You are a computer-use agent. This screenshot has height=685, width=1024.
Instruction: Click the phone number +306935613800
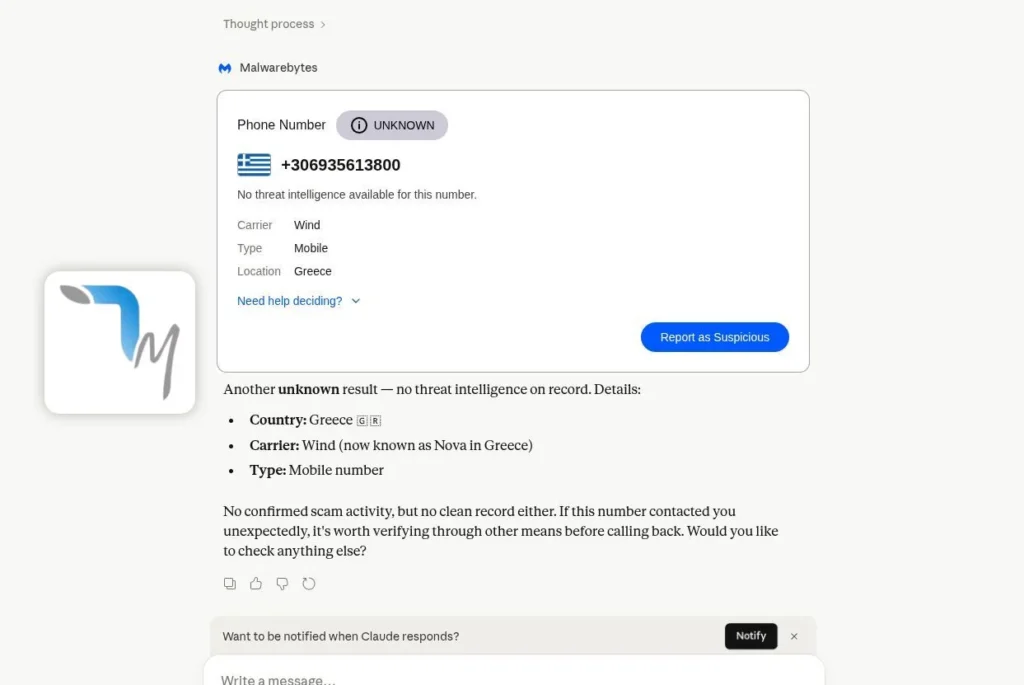click(x=340, y=165)
